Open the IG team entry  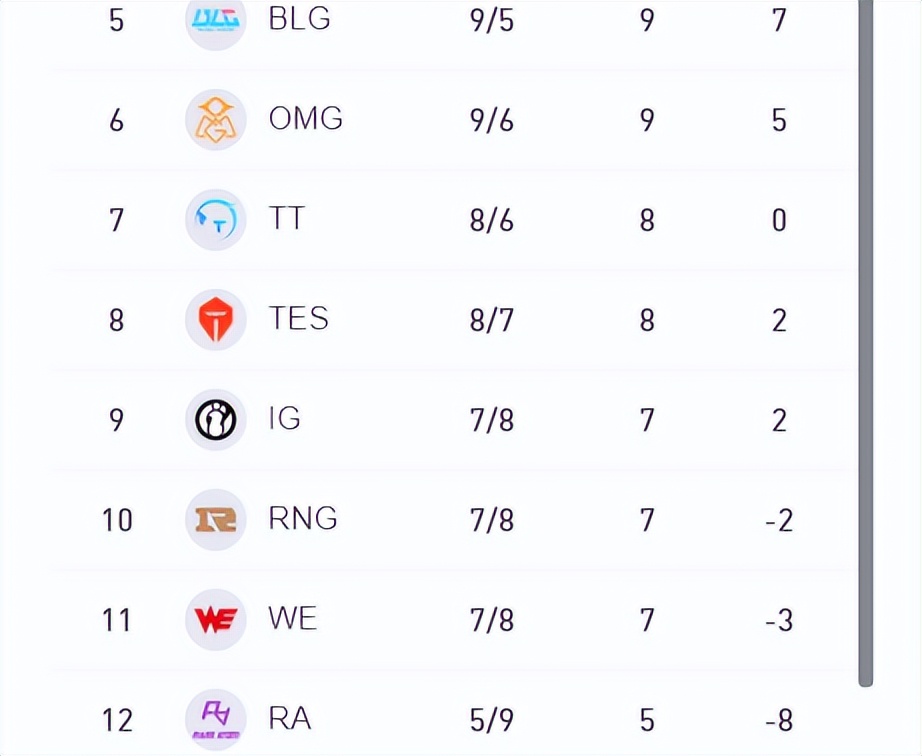pos(284,419)
